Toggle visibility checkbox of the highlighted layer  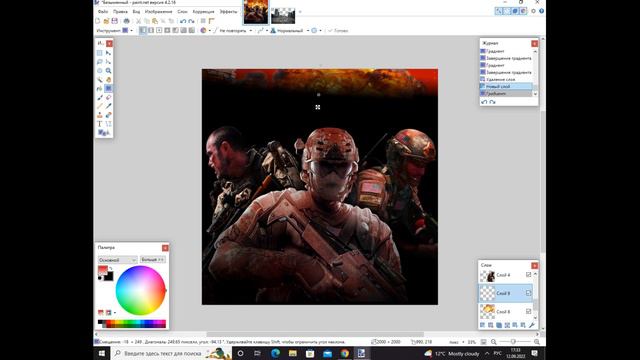tap(529, 293)
